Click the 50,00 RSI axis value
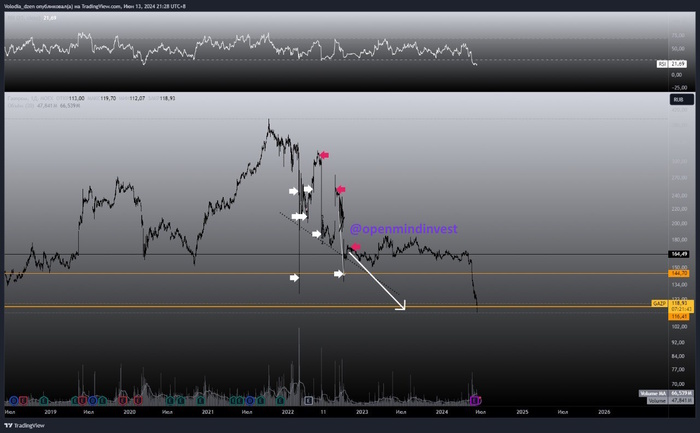The width and height of the screenshot is (700, 433). click(x=678, y=49)
